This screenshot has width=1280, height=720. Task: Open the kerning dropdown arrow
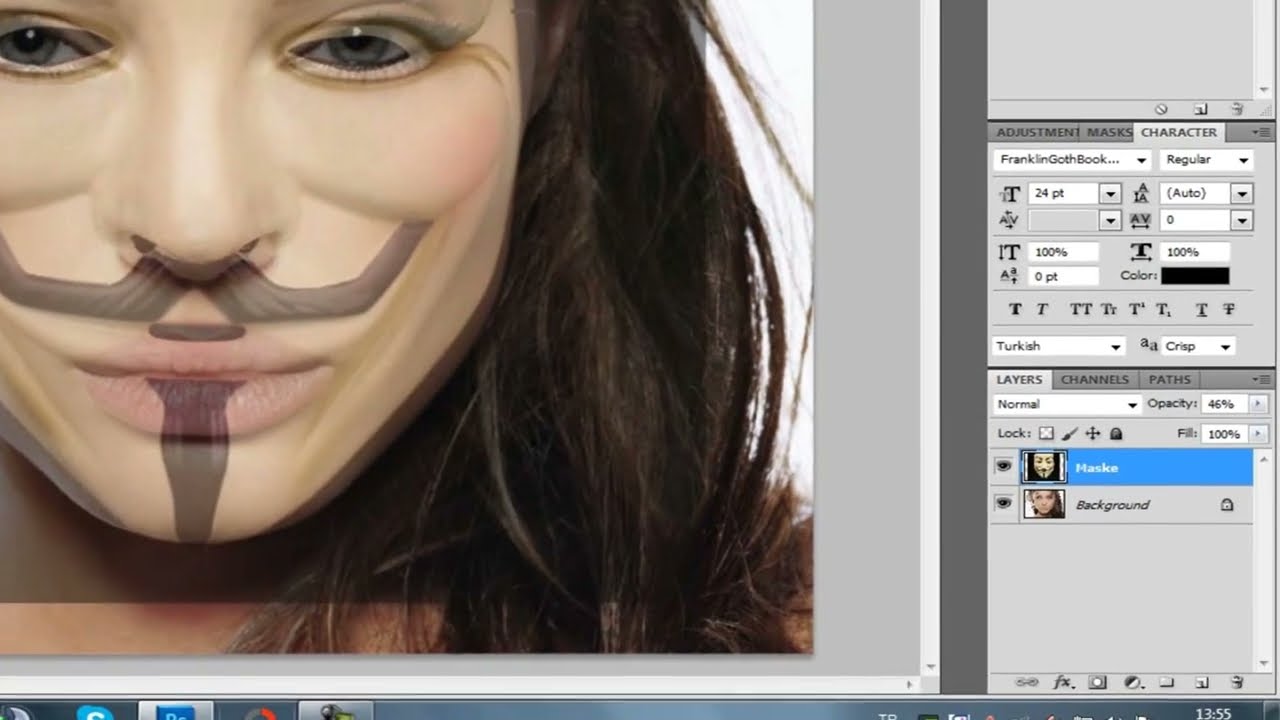pos(1110,220)
